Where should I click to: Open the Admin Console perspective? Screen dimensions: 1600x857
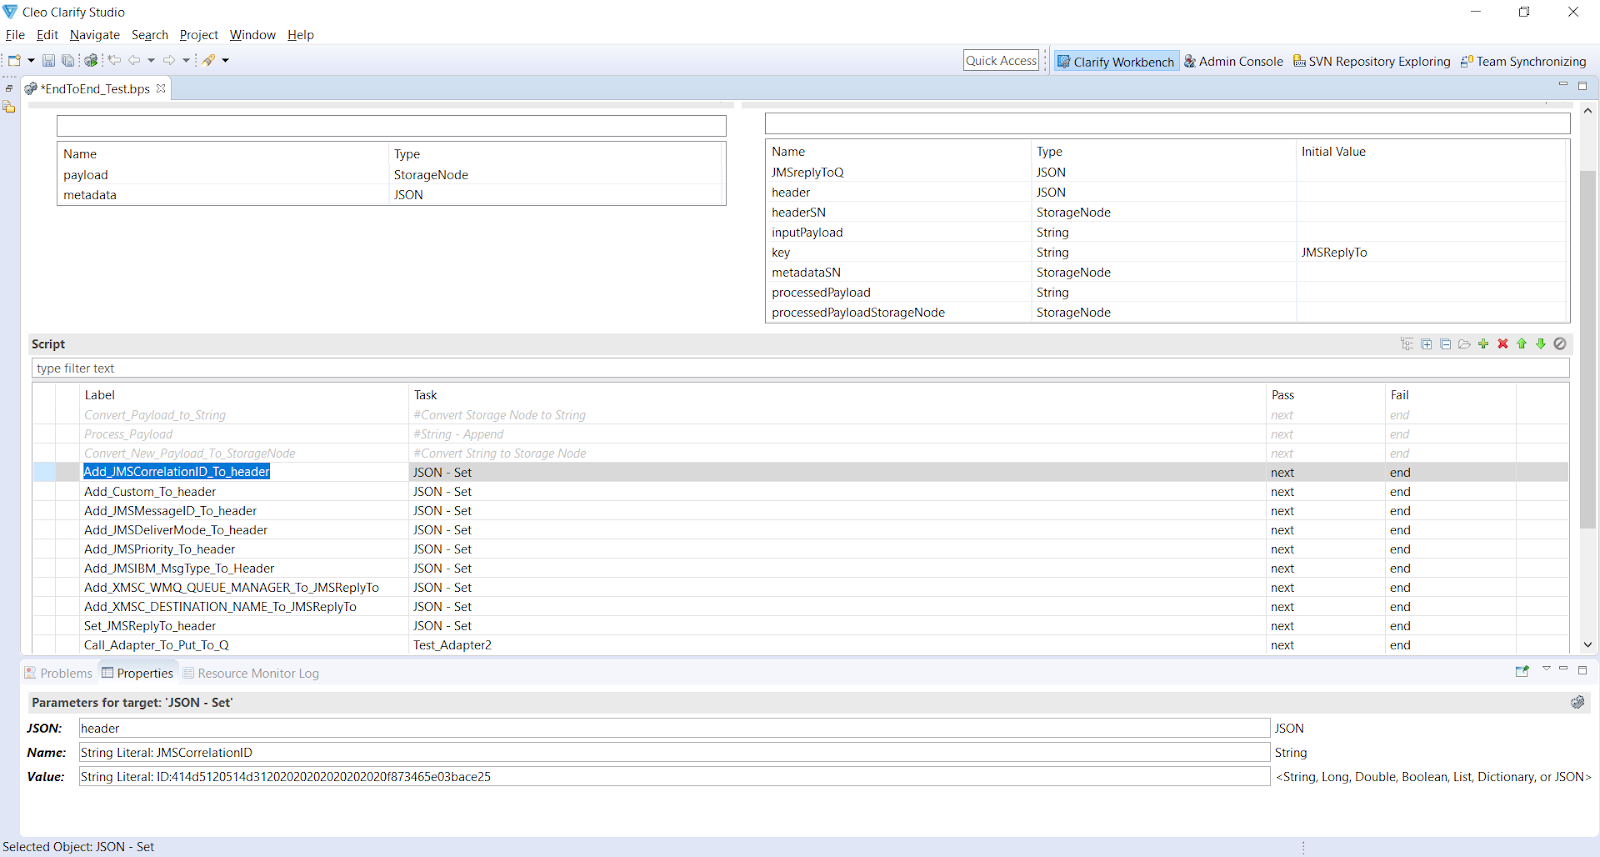[x=1233, y=61]
